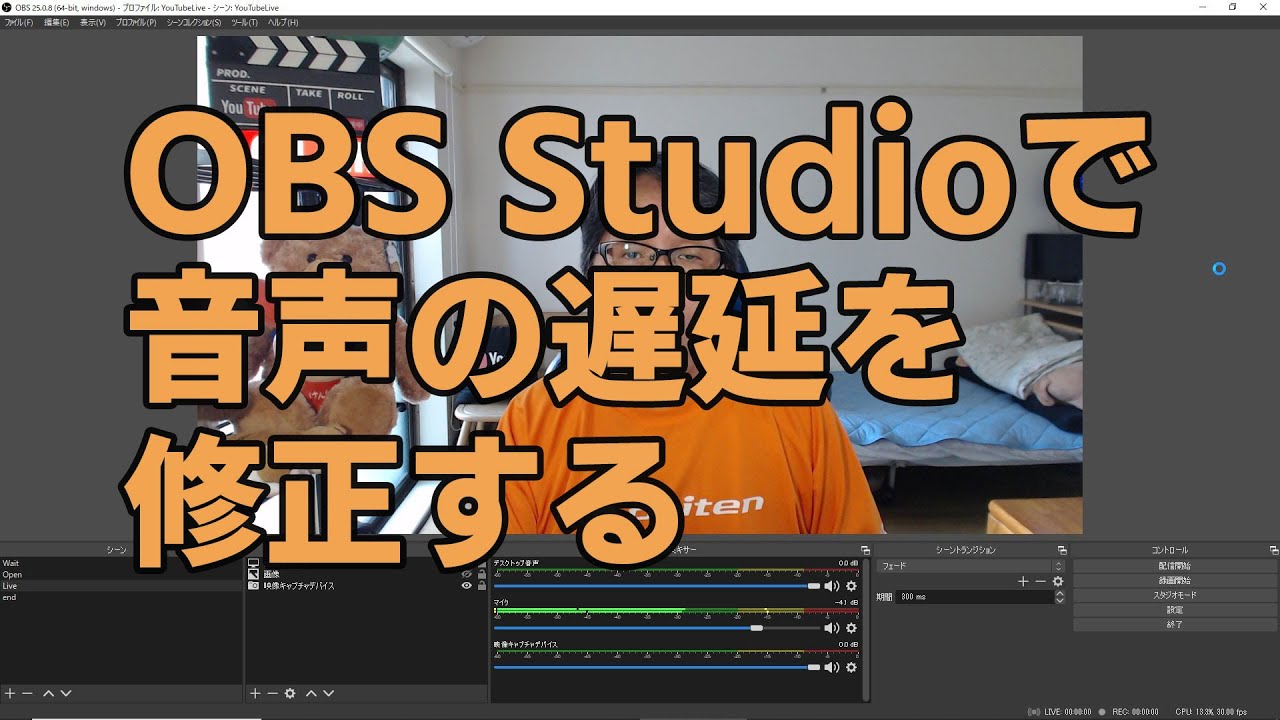Select the Live scene
Viewport: 1280px width, 720px height.
[121, 586]
